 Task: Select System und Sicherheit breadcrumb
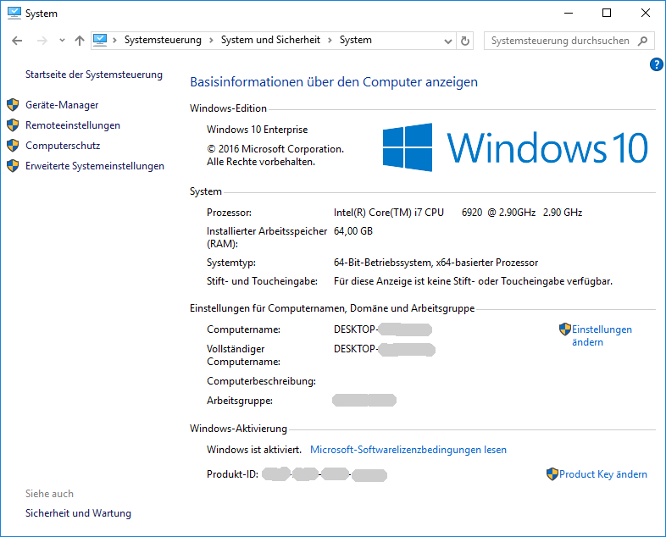(x=271, y=40)
